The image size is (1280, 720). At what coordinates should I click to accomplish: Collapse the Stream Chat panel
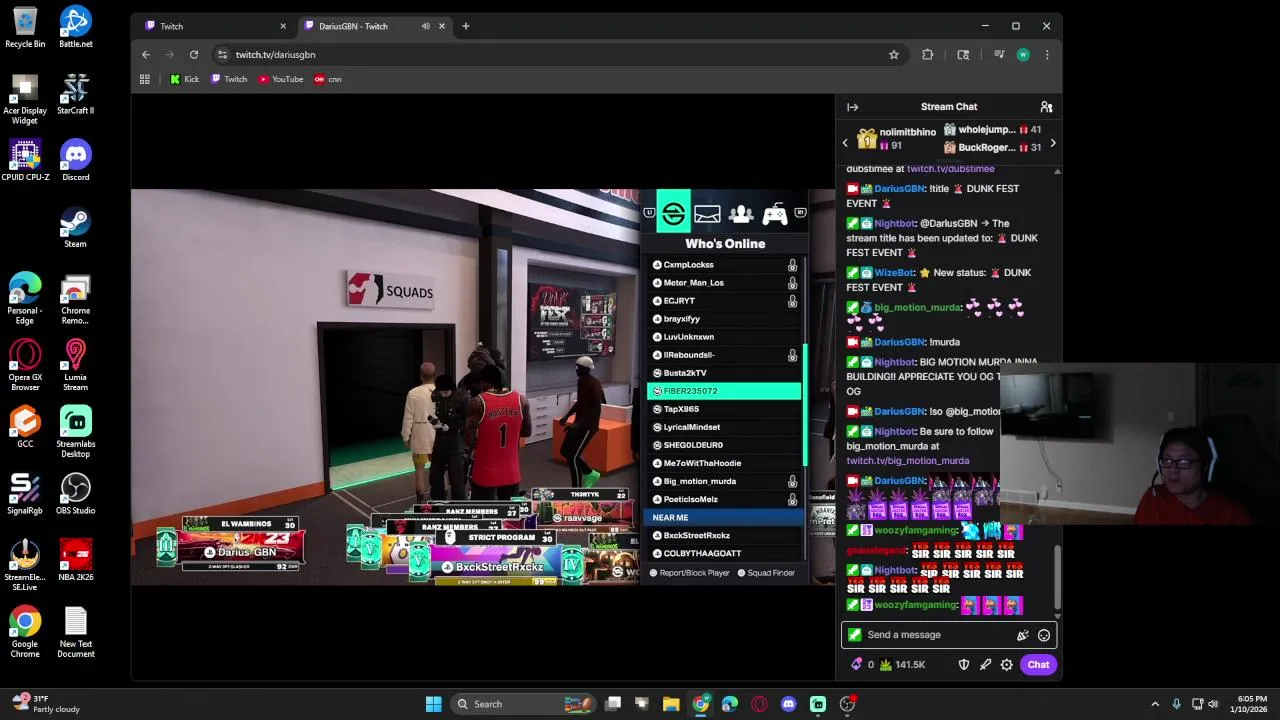tap(852, 107)
